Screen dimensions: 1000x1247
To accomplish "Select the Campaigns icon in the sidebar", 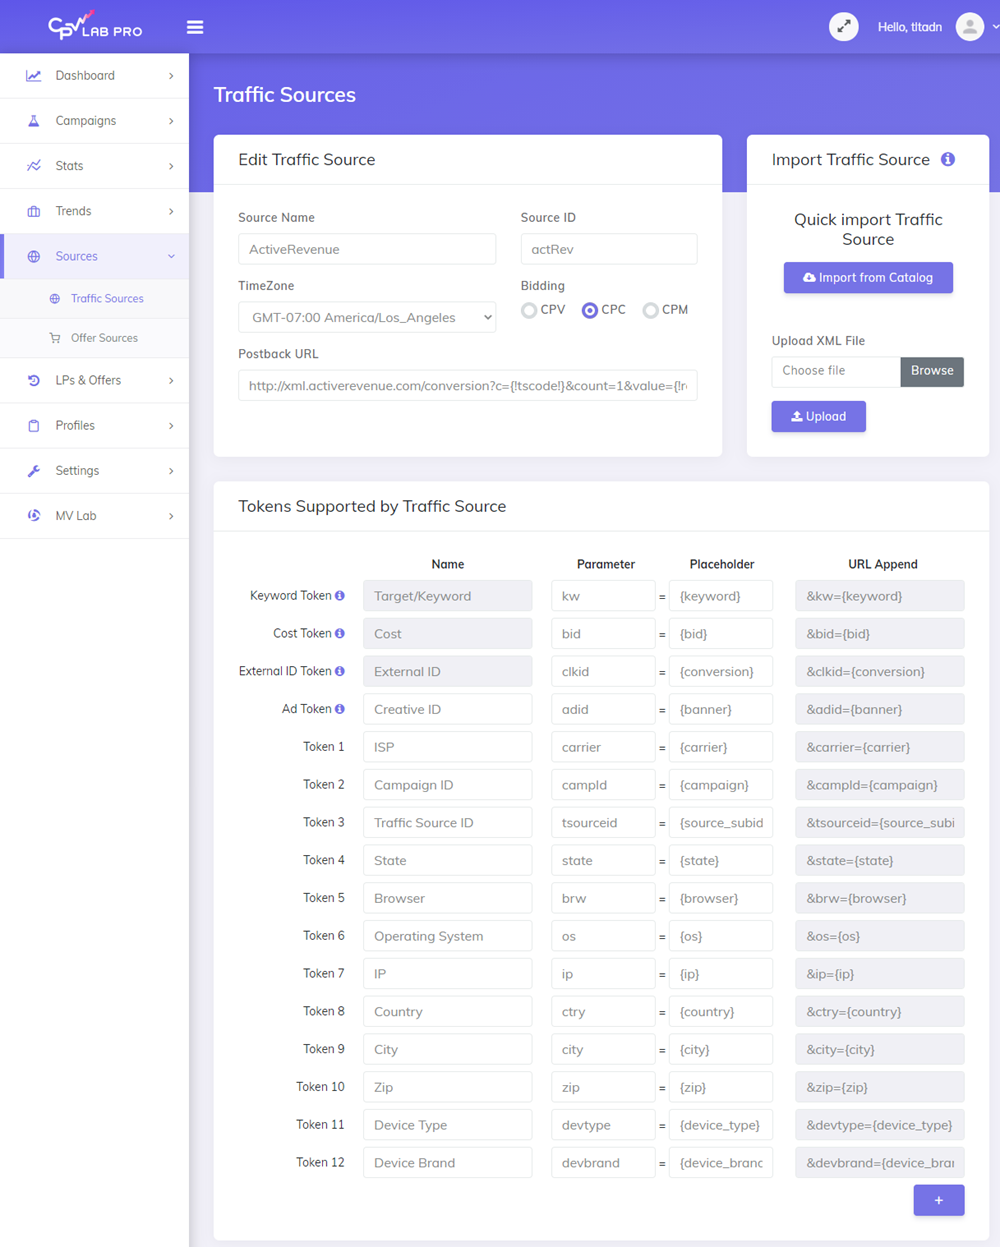I will tap(33, 120).
